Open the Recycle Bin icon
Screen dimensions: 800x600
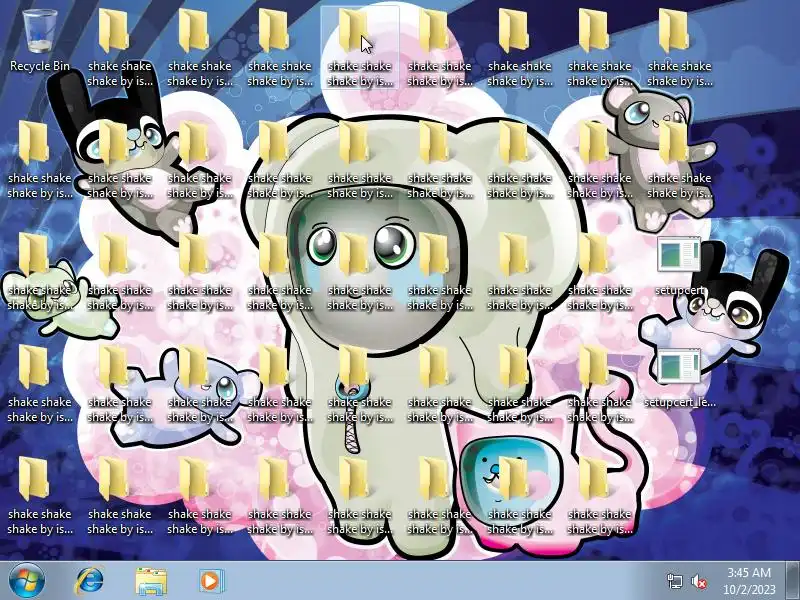point(40,41)
